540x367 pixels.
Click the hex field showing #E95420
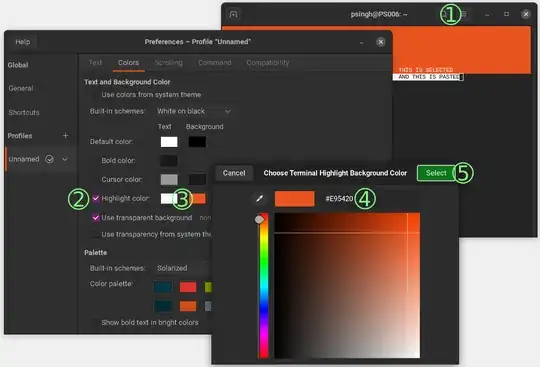click(x=339, y=199)
